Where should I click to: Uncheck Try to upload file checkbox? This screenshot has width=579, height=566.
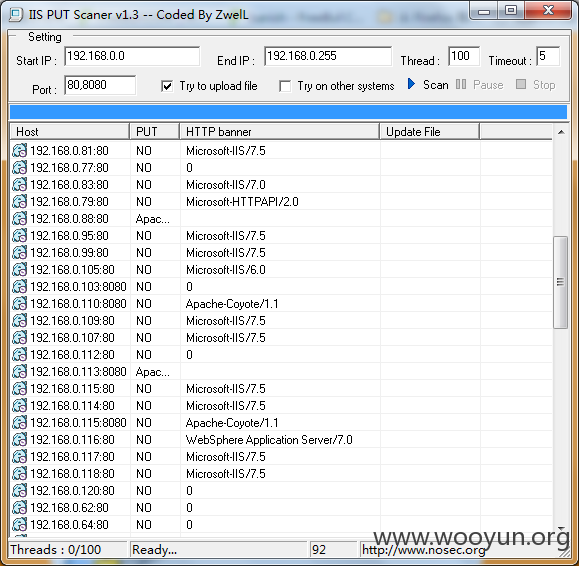coord(167,86)
